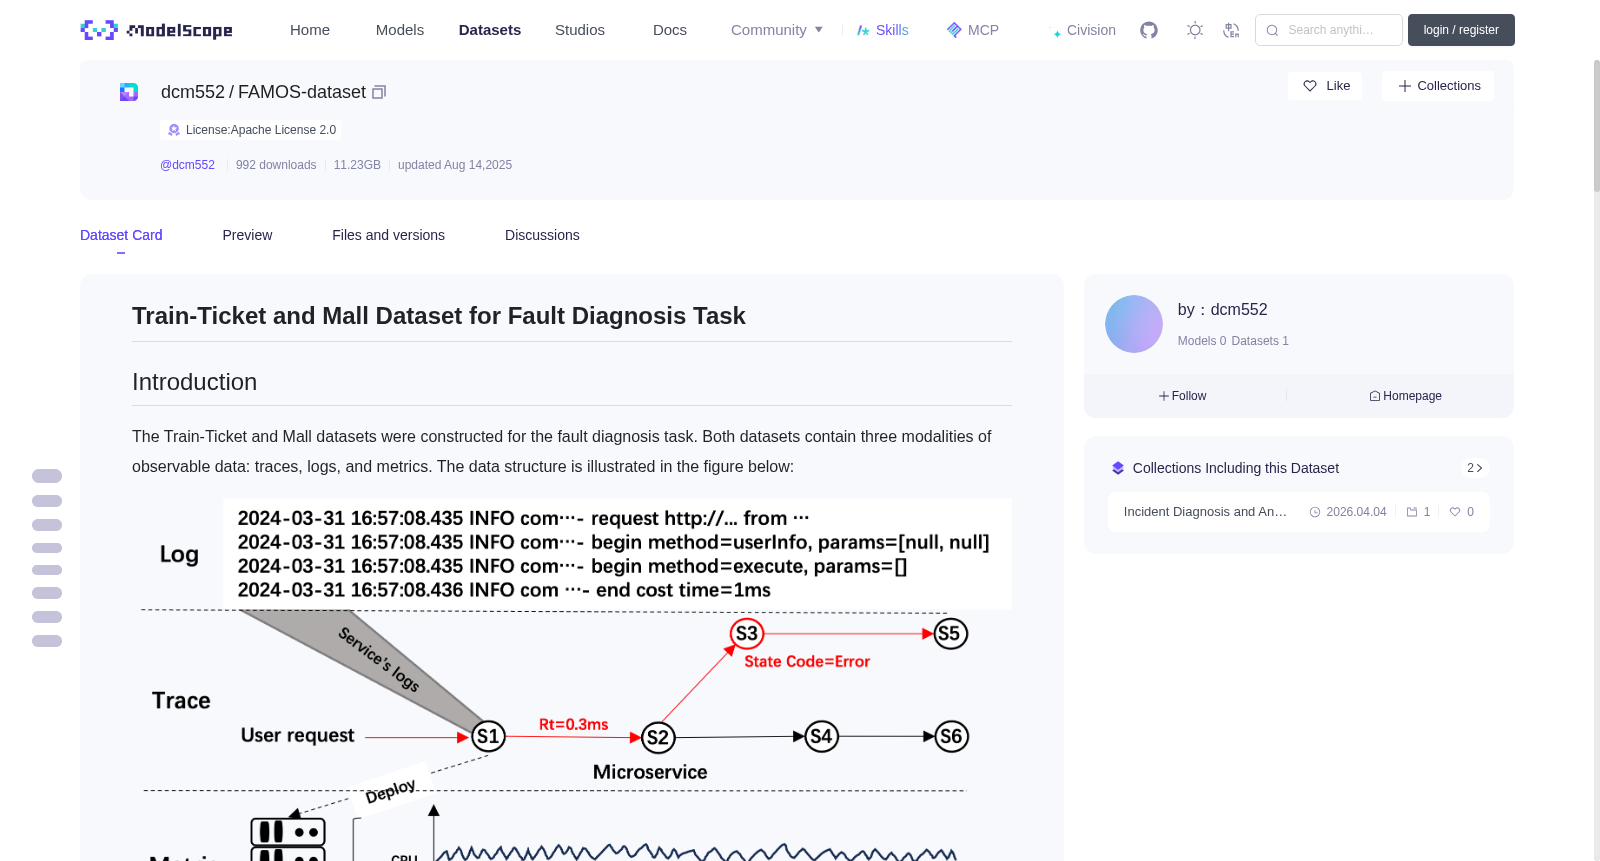Click the 'Models 0' count text
Screen dimensions: 1600x861
[1202, 341]
